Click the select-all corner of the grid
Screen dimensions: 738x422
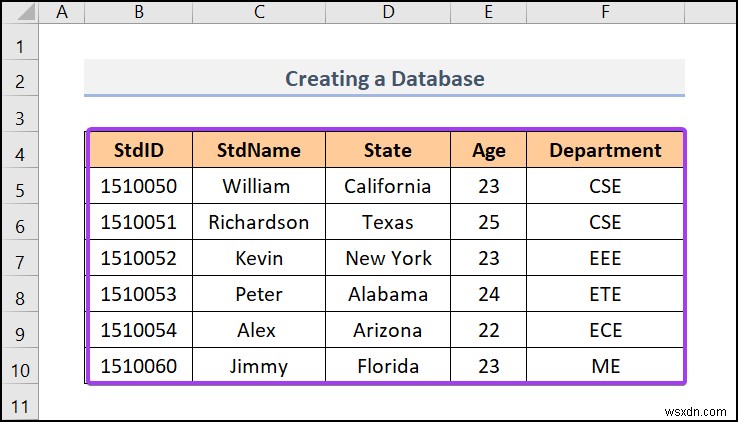click(20, 12)
